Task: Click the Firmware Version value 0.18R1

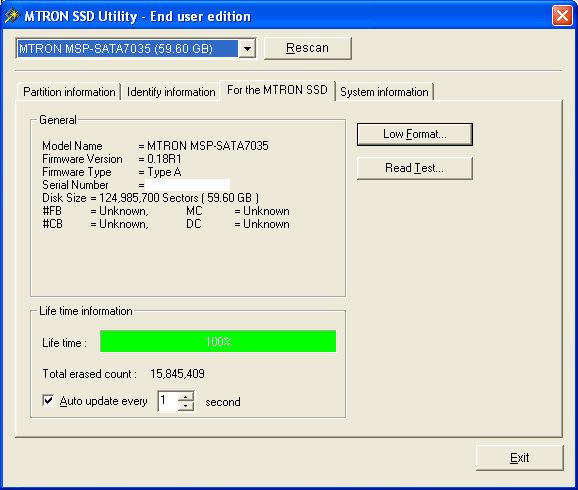Action: tap(164, 159)
